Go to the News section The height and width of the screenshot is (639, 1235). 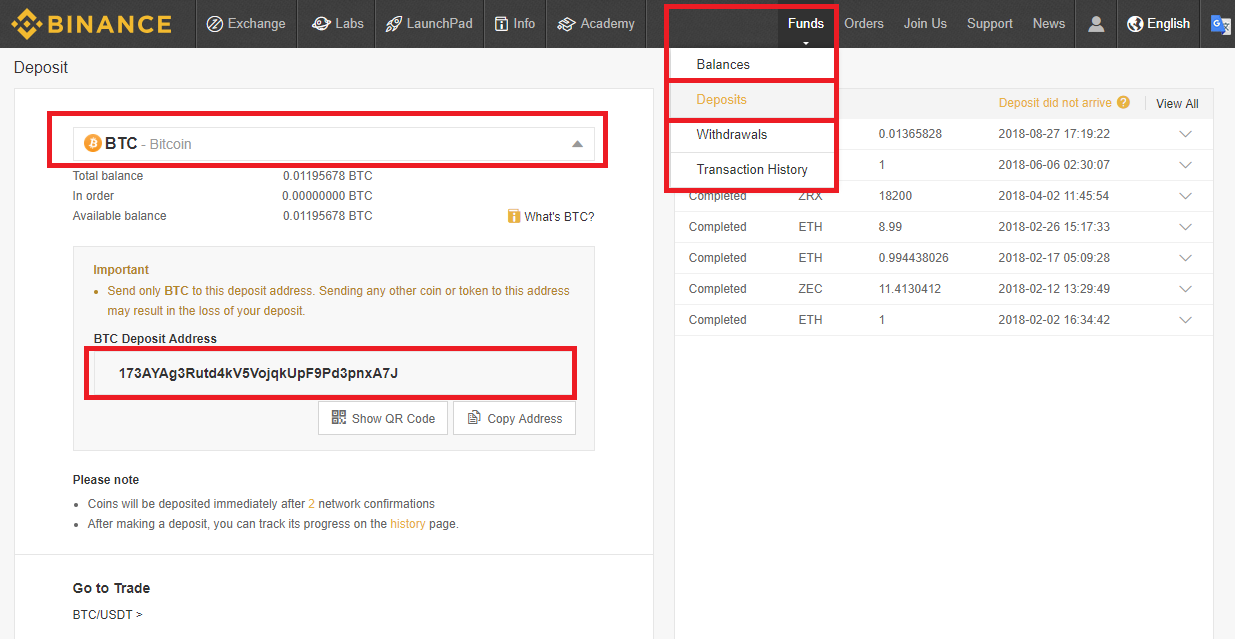(x=1049, y=24)
